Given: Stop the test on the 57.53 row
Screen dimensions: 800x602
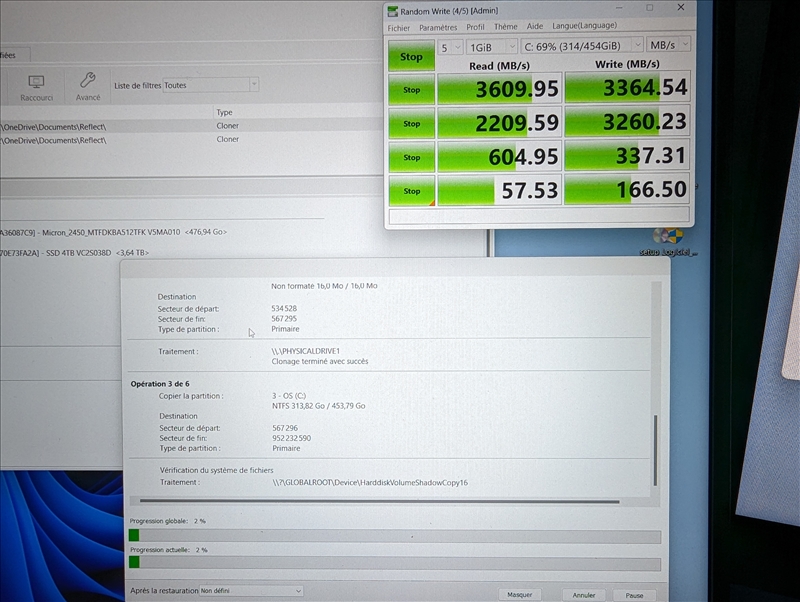Looking at the screenshot, I should [x=411, y=191].
